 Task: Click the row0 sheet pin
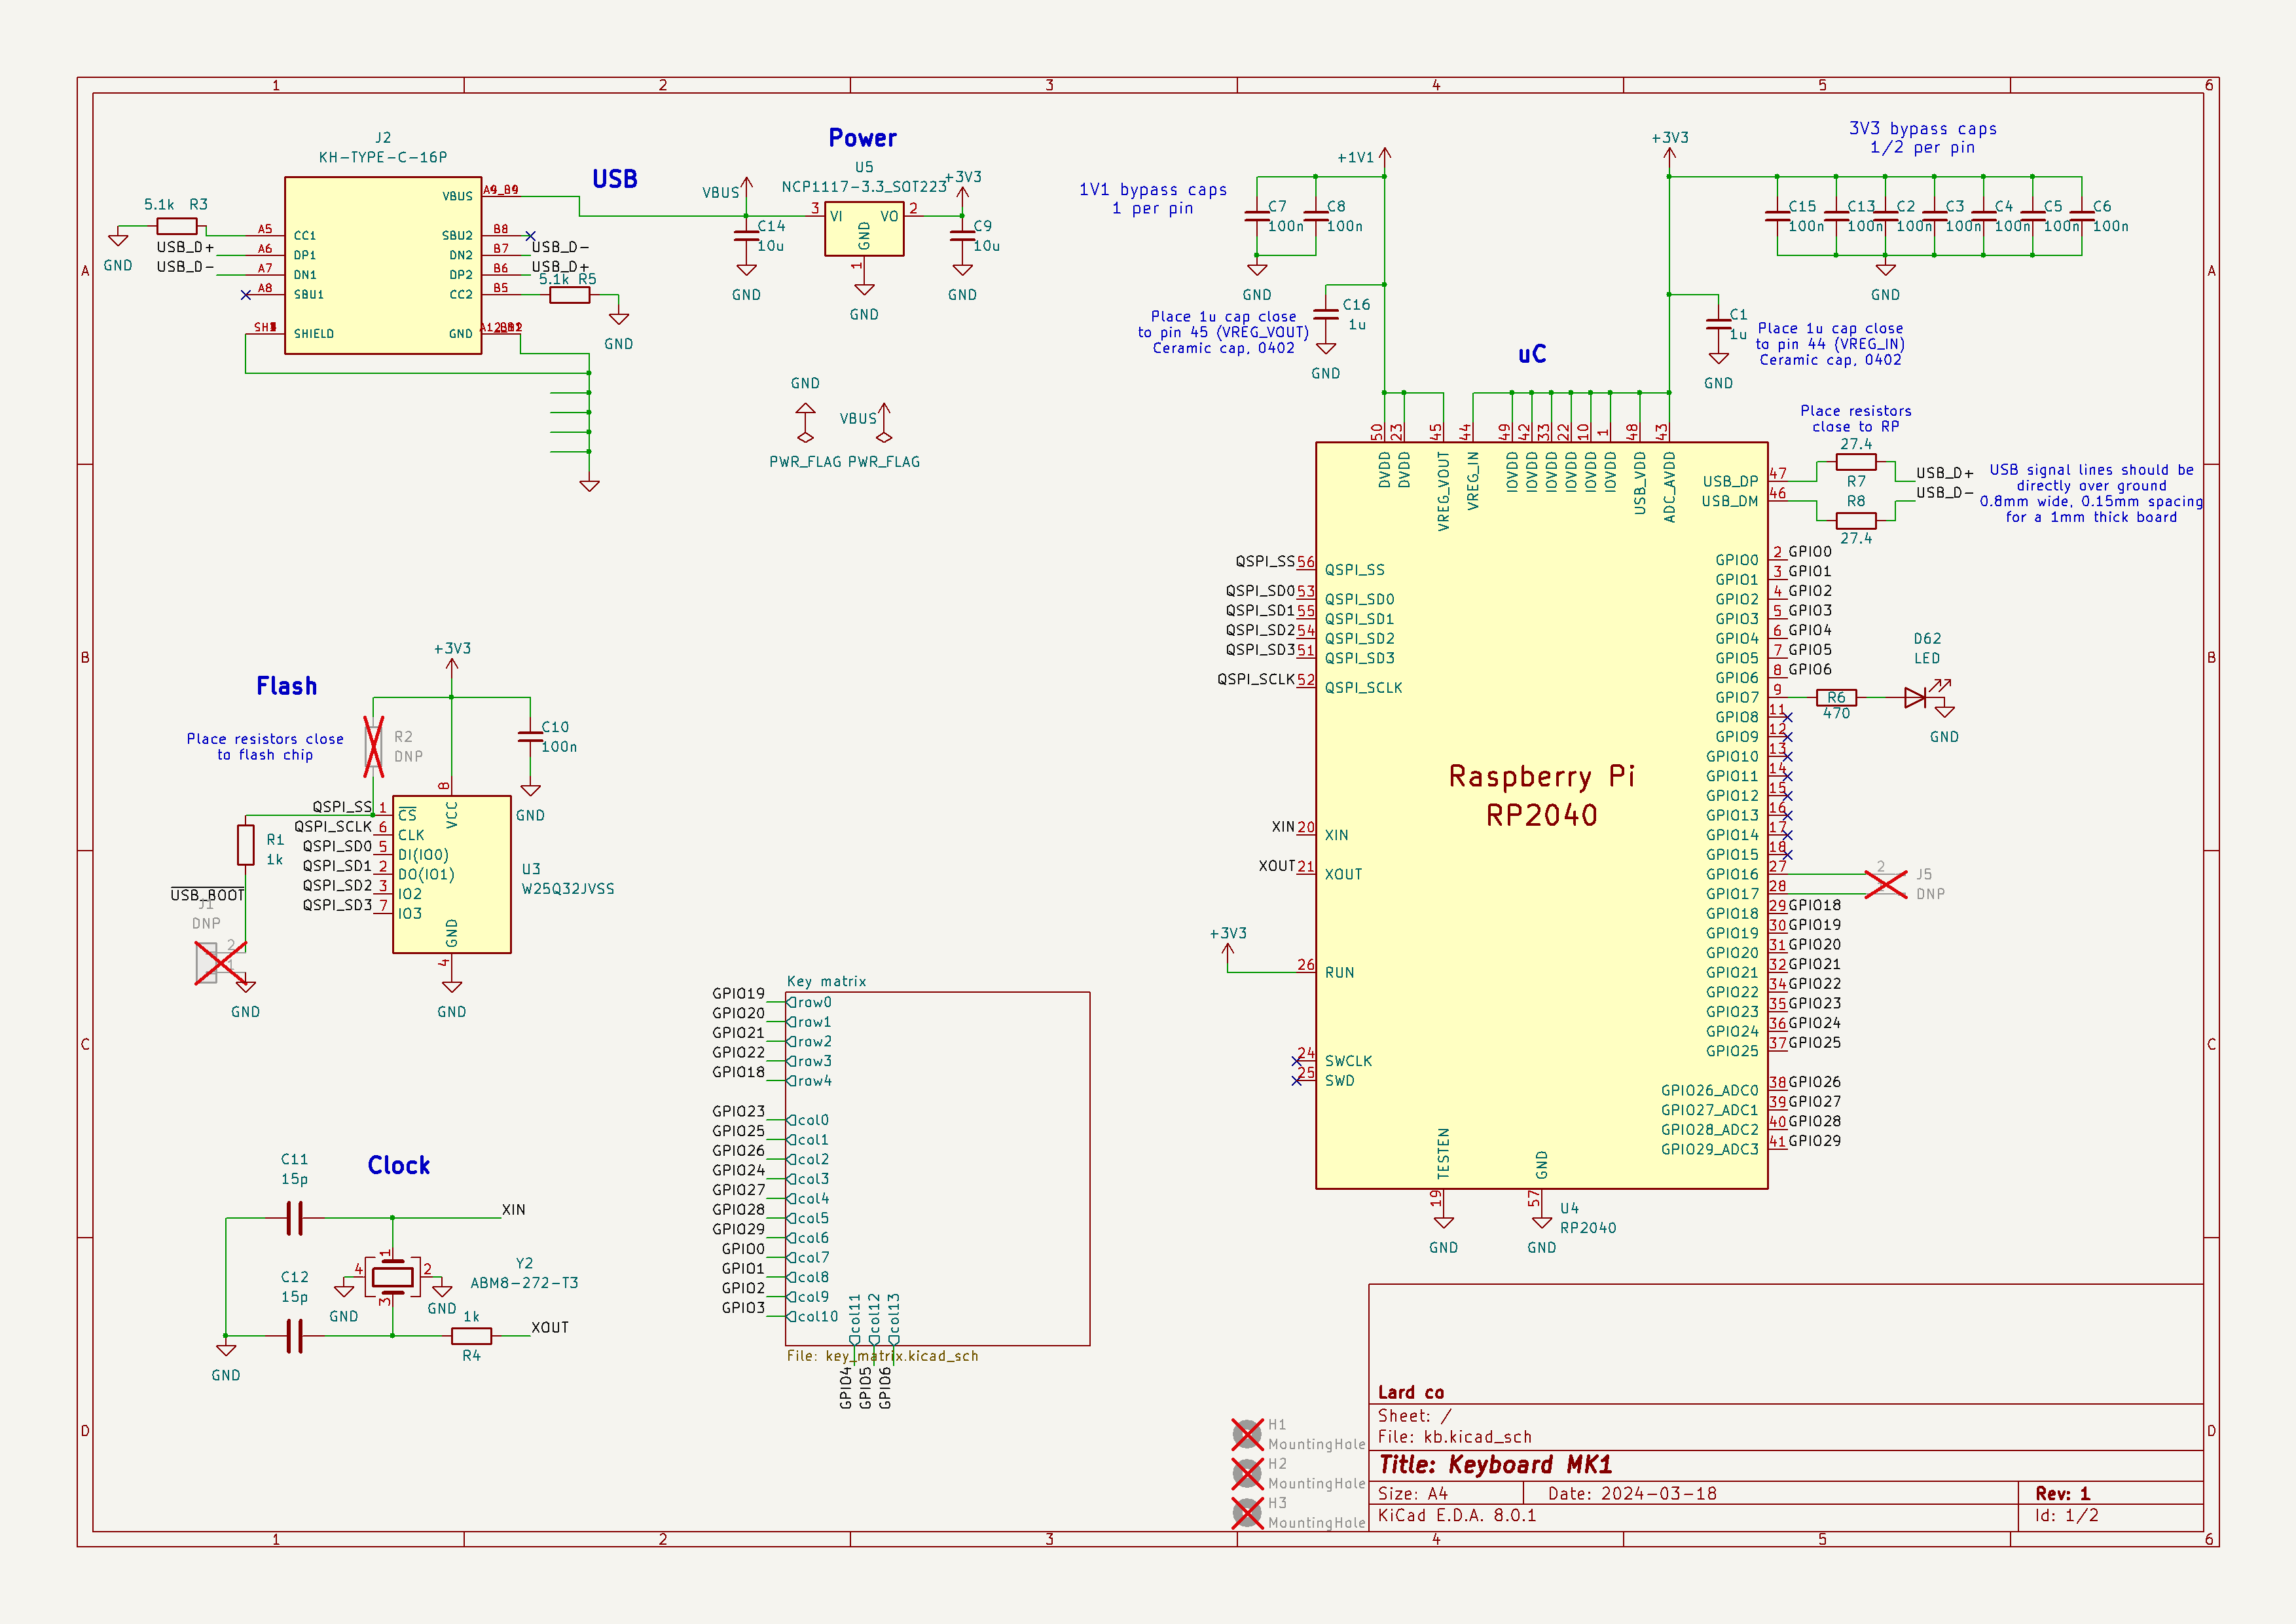[809, 1002]
